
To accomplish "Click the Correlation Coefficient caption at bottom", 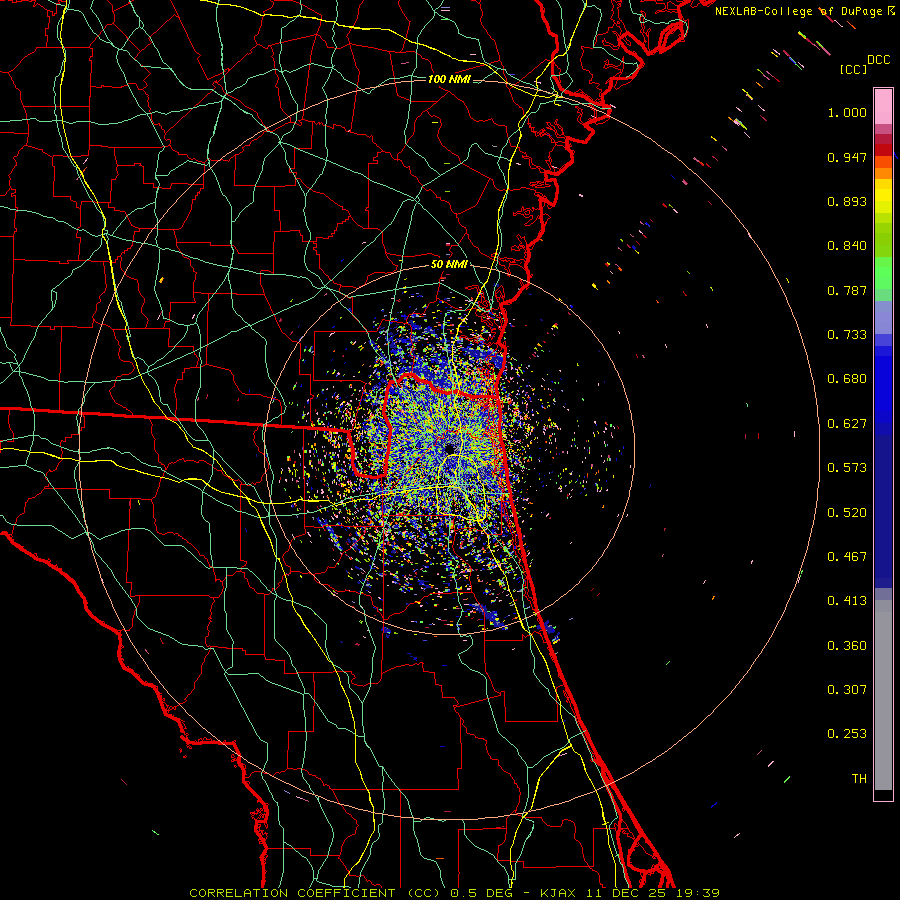I will click(454, 893).
